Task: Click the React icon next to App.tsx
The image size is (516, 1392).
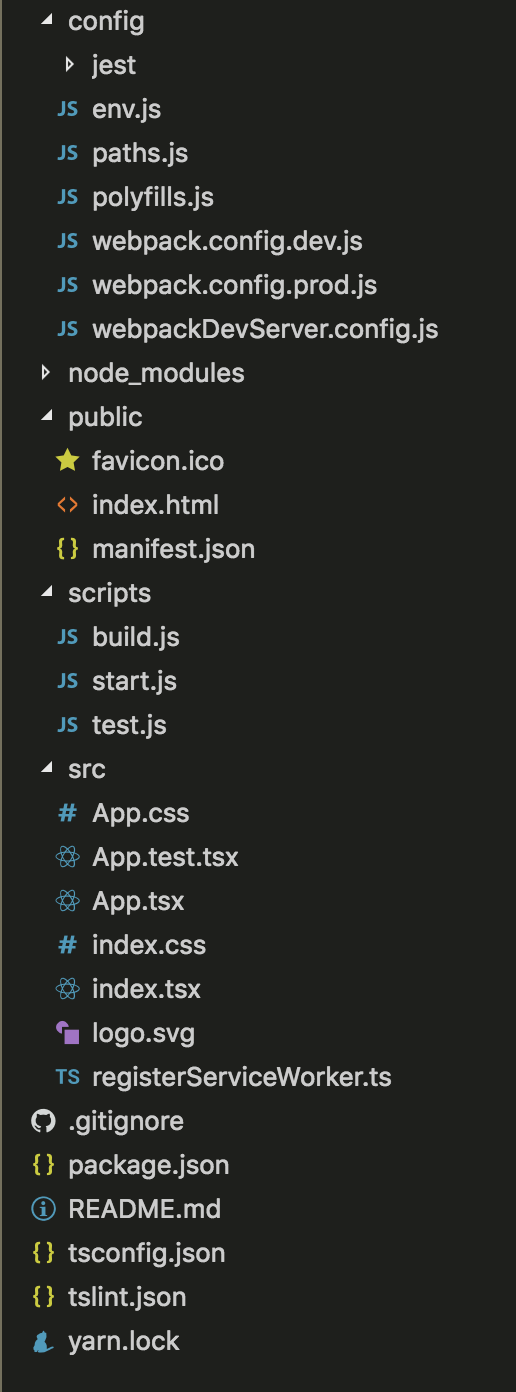Action: point(67,901)
